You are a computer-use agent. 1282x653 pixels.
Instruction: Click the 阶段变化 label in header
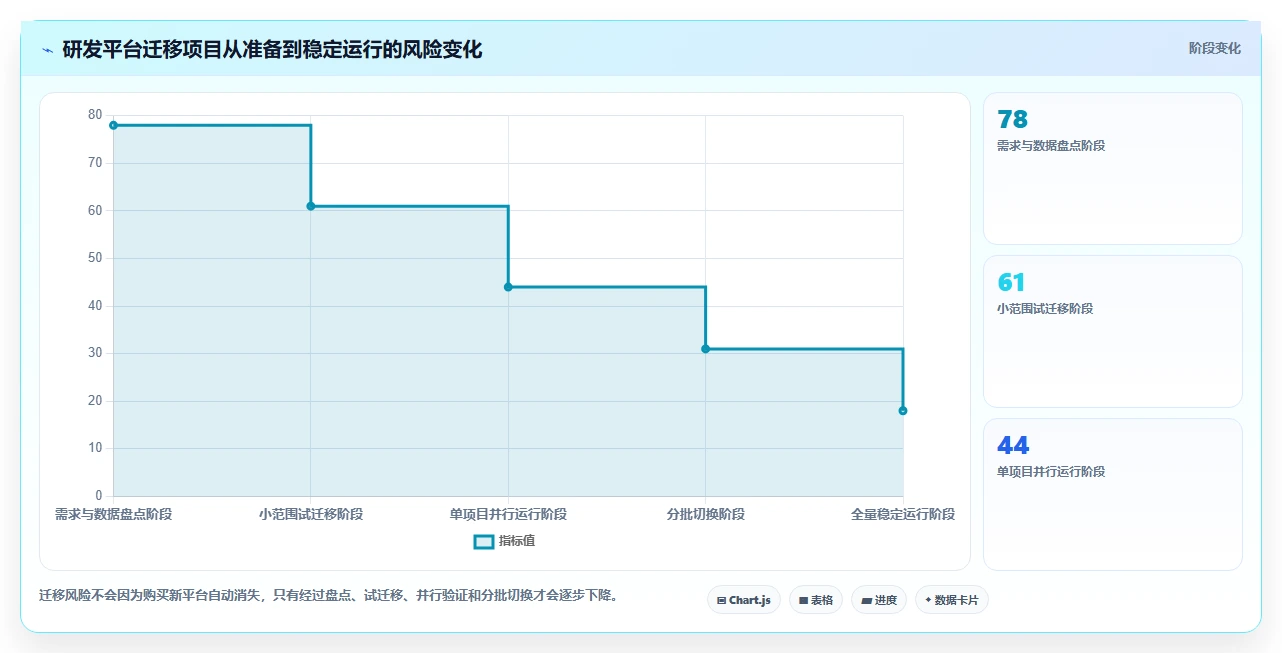(x=1214, y=48)
